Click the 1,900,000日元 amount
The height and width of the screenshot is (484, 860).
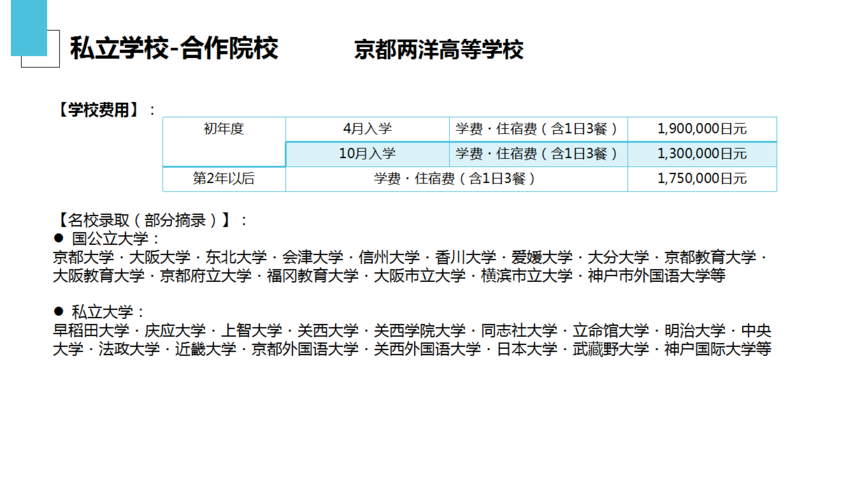pos(702,129)
